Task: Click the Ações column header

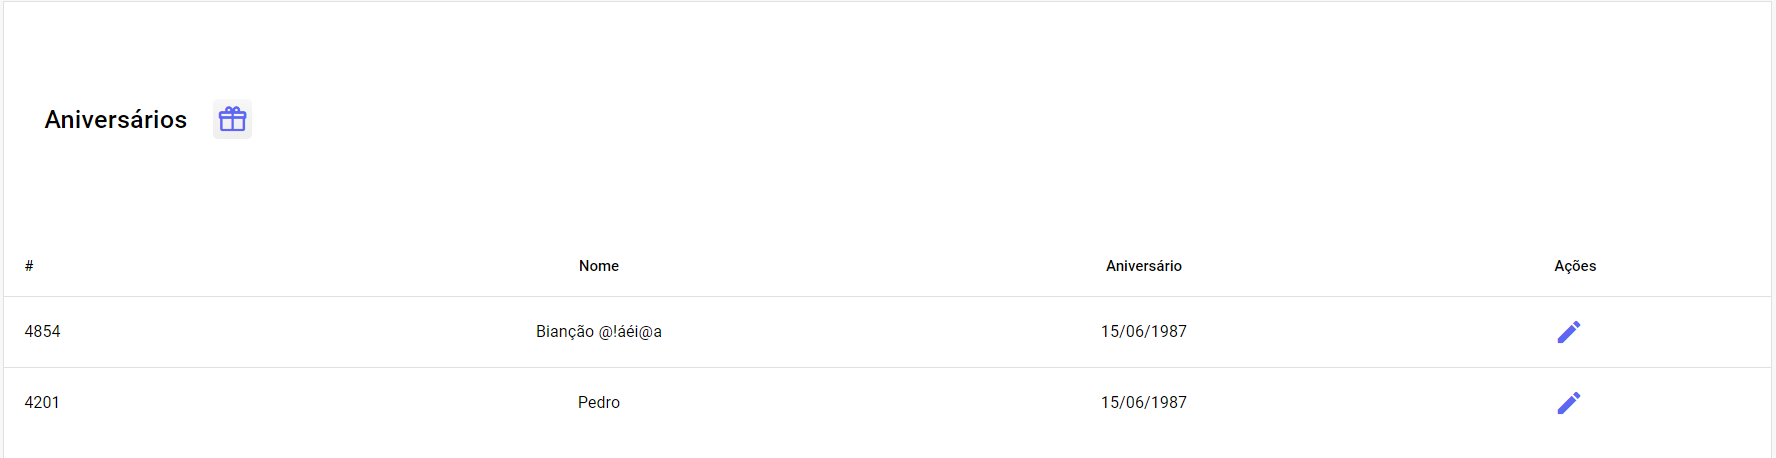Action: (1575, 266)
